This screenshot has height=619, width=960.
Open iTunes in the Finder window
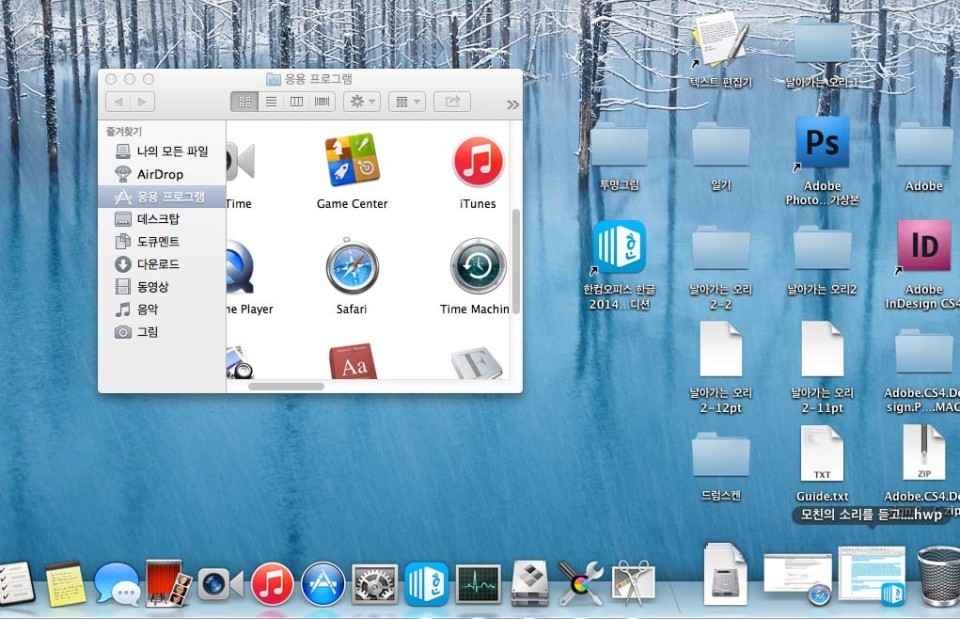(477, 162)
